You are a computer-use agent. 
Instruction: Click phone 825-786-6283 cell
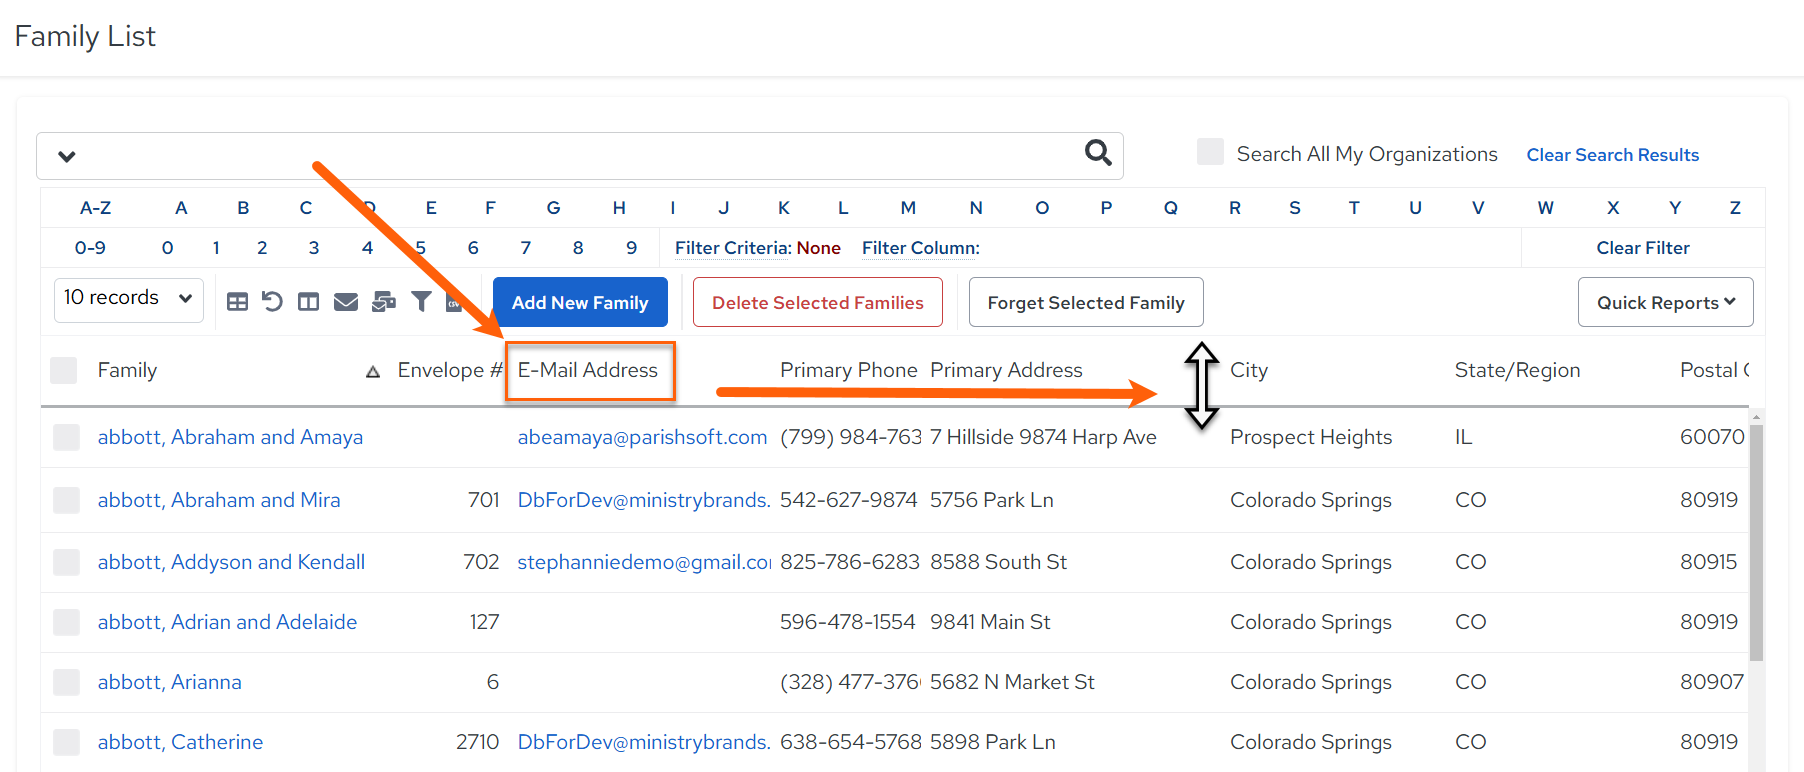pyautogui.click(x=849, y=562)
